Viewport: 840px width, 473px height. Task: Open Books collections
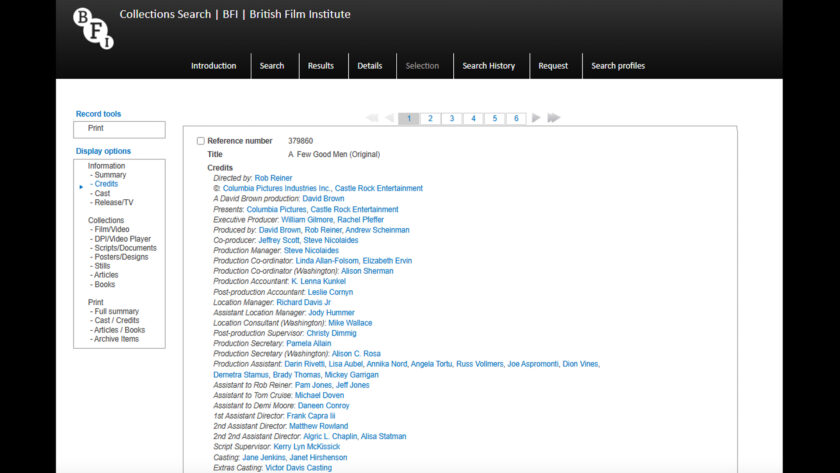tap(104, 284)
